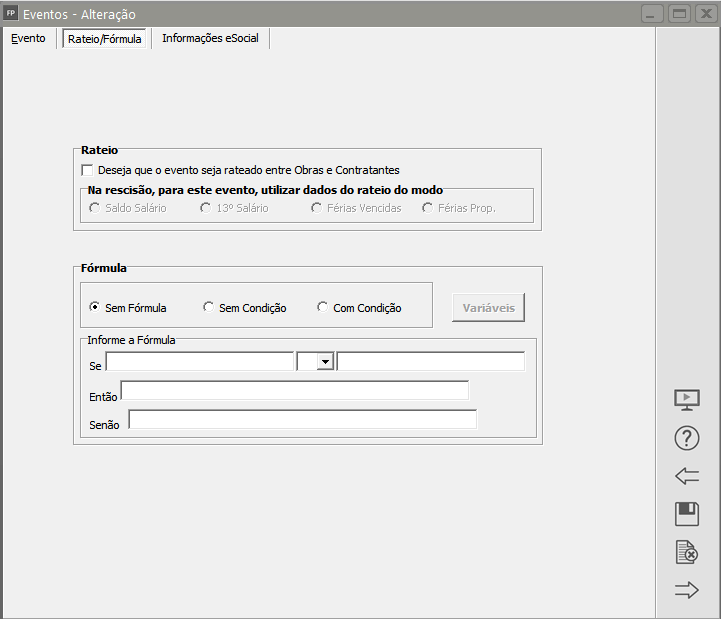The height and width of the screenshot is (619, 721).
Task: Click into the Senão formula field
Action: (x=302, y=420)
